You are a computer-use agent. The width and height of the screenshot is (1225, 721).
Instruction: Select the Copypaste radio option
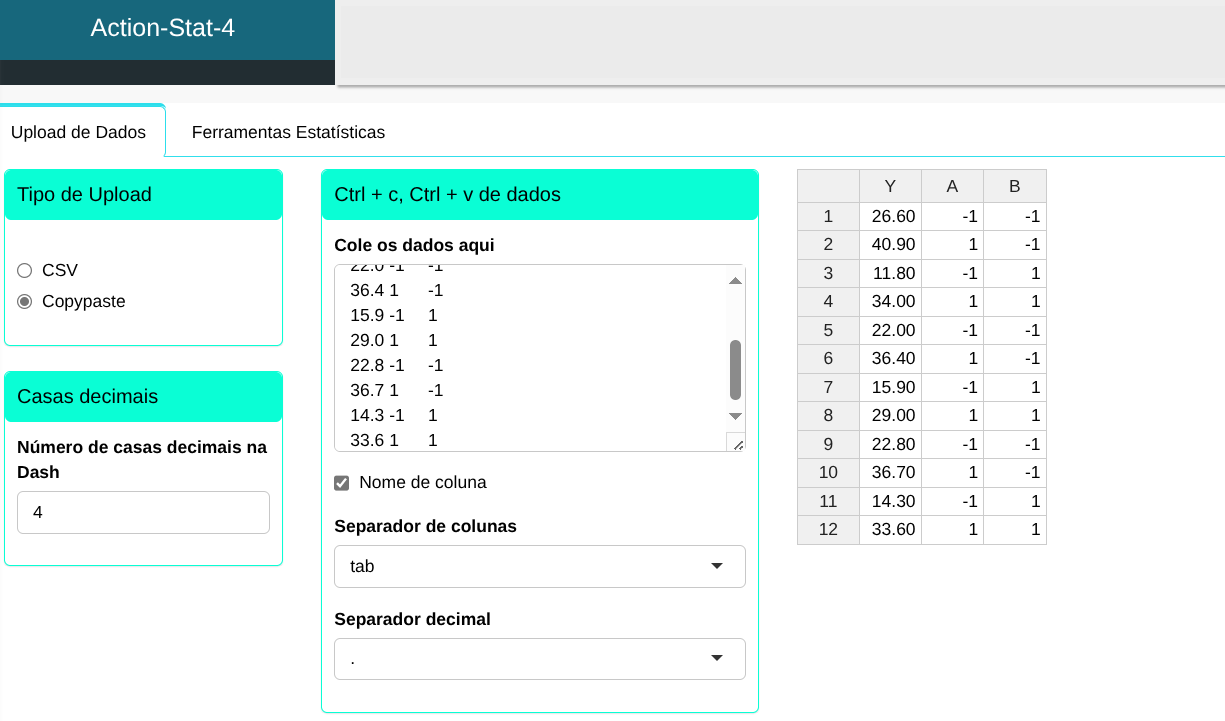point(25,301)
